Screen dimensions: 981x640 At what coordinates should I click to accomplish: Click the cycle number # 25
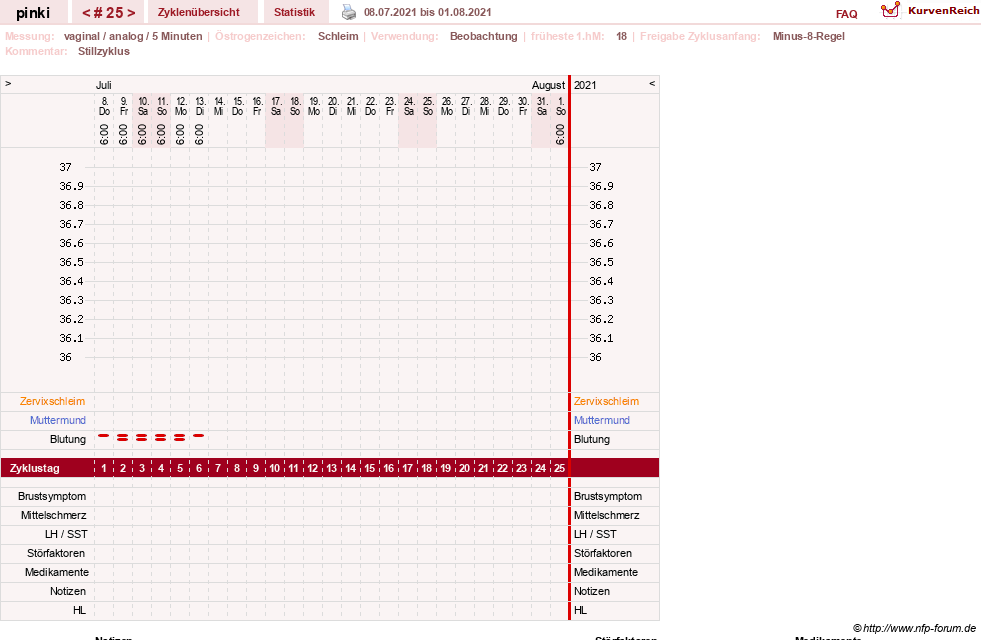[x=108, y=13]
